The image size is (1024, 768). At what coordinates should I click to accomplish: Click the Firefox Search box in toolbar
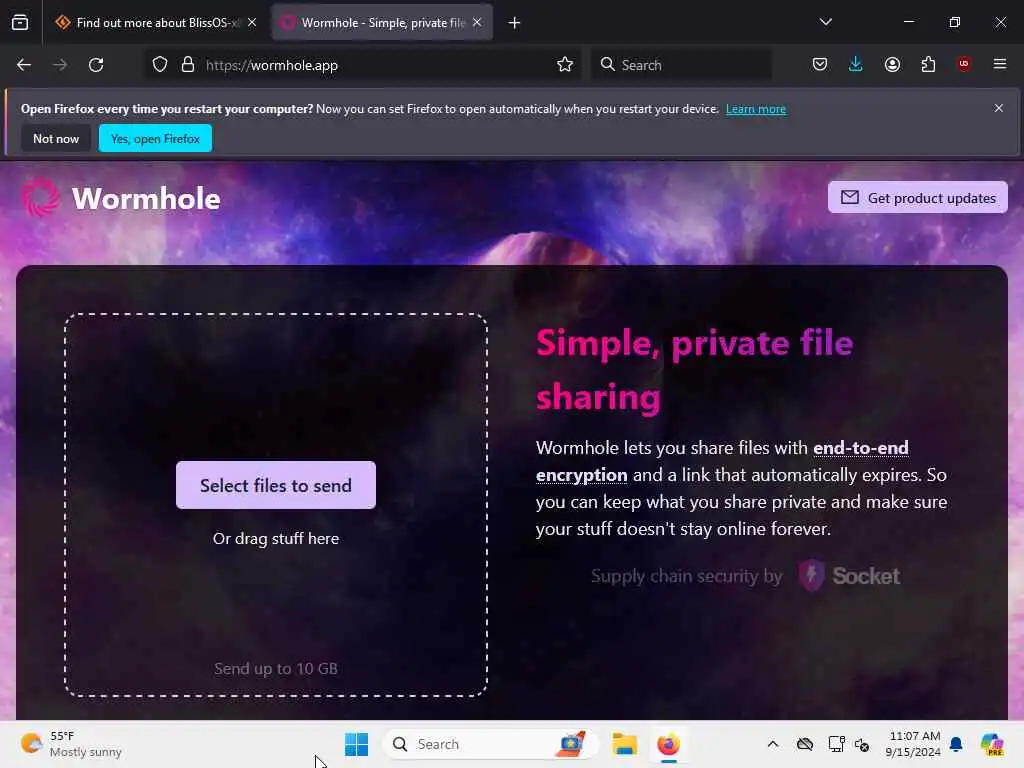point(681,65)
